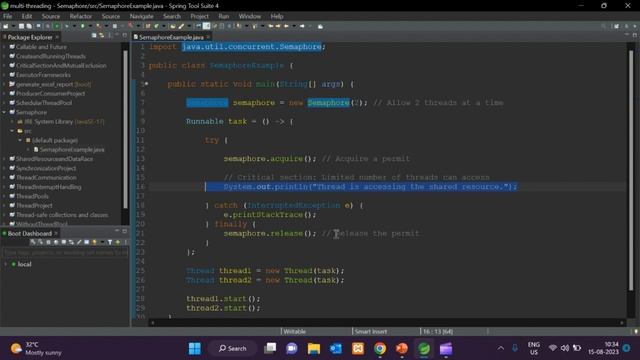This screenshot has height=360, width=640.
Task: Open the Window menu
Action: tap(249, 16)
